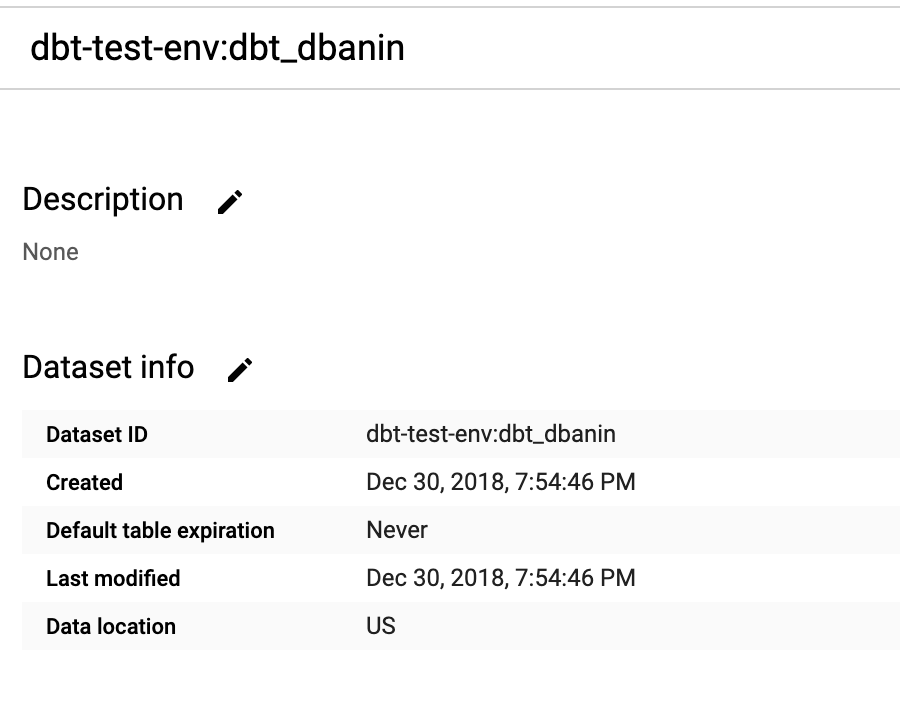The height and width of the screenshot is (702, 900).
Task: Select the Dataset ID value dbt-test-env:dbt_dbanin
Action: [x=491, y=434]
